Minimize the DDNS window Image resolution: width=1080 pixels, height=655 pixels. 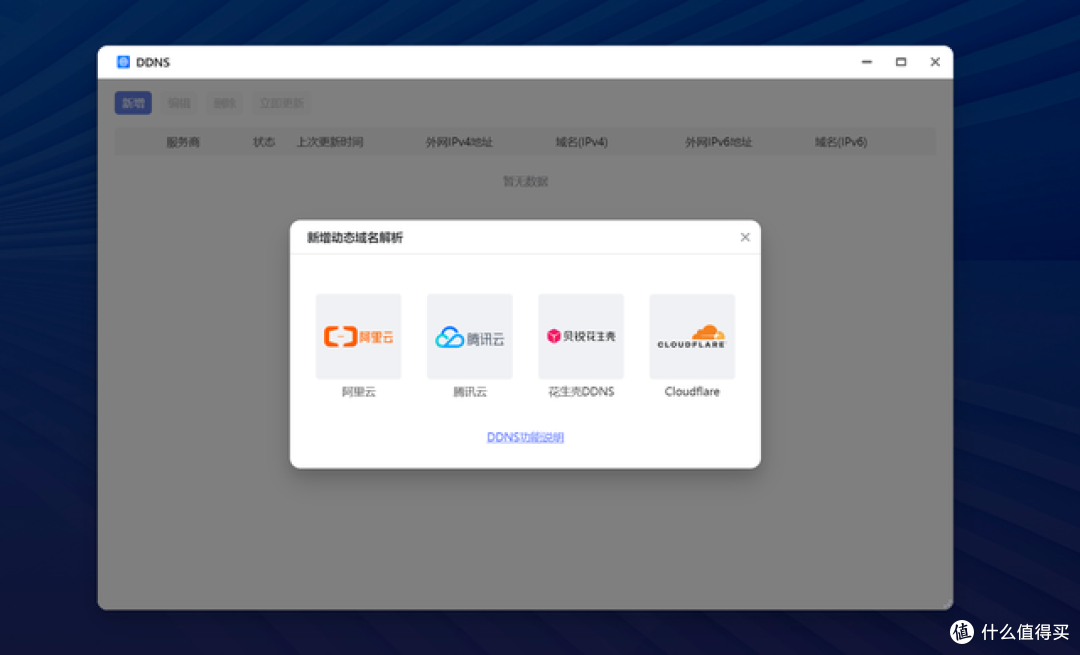866,62
